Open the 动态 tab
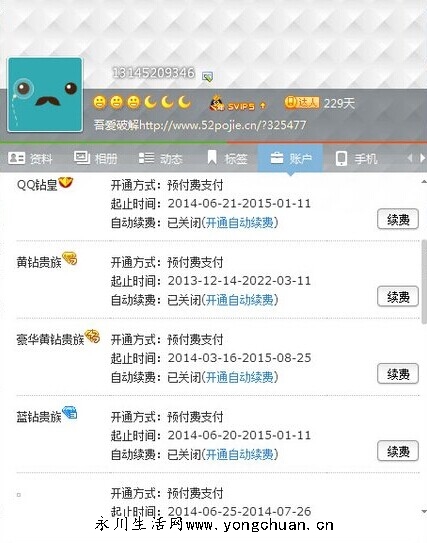Image resolution: width=427 pixels, height=543 pixels. pyautogui.click(x=160, y=159)
